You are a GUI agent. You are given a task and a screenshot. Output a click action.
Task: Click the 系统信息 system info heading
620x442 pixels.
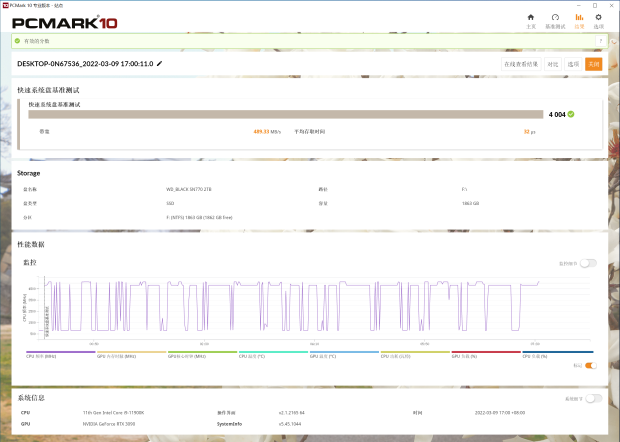pos(31,398)
